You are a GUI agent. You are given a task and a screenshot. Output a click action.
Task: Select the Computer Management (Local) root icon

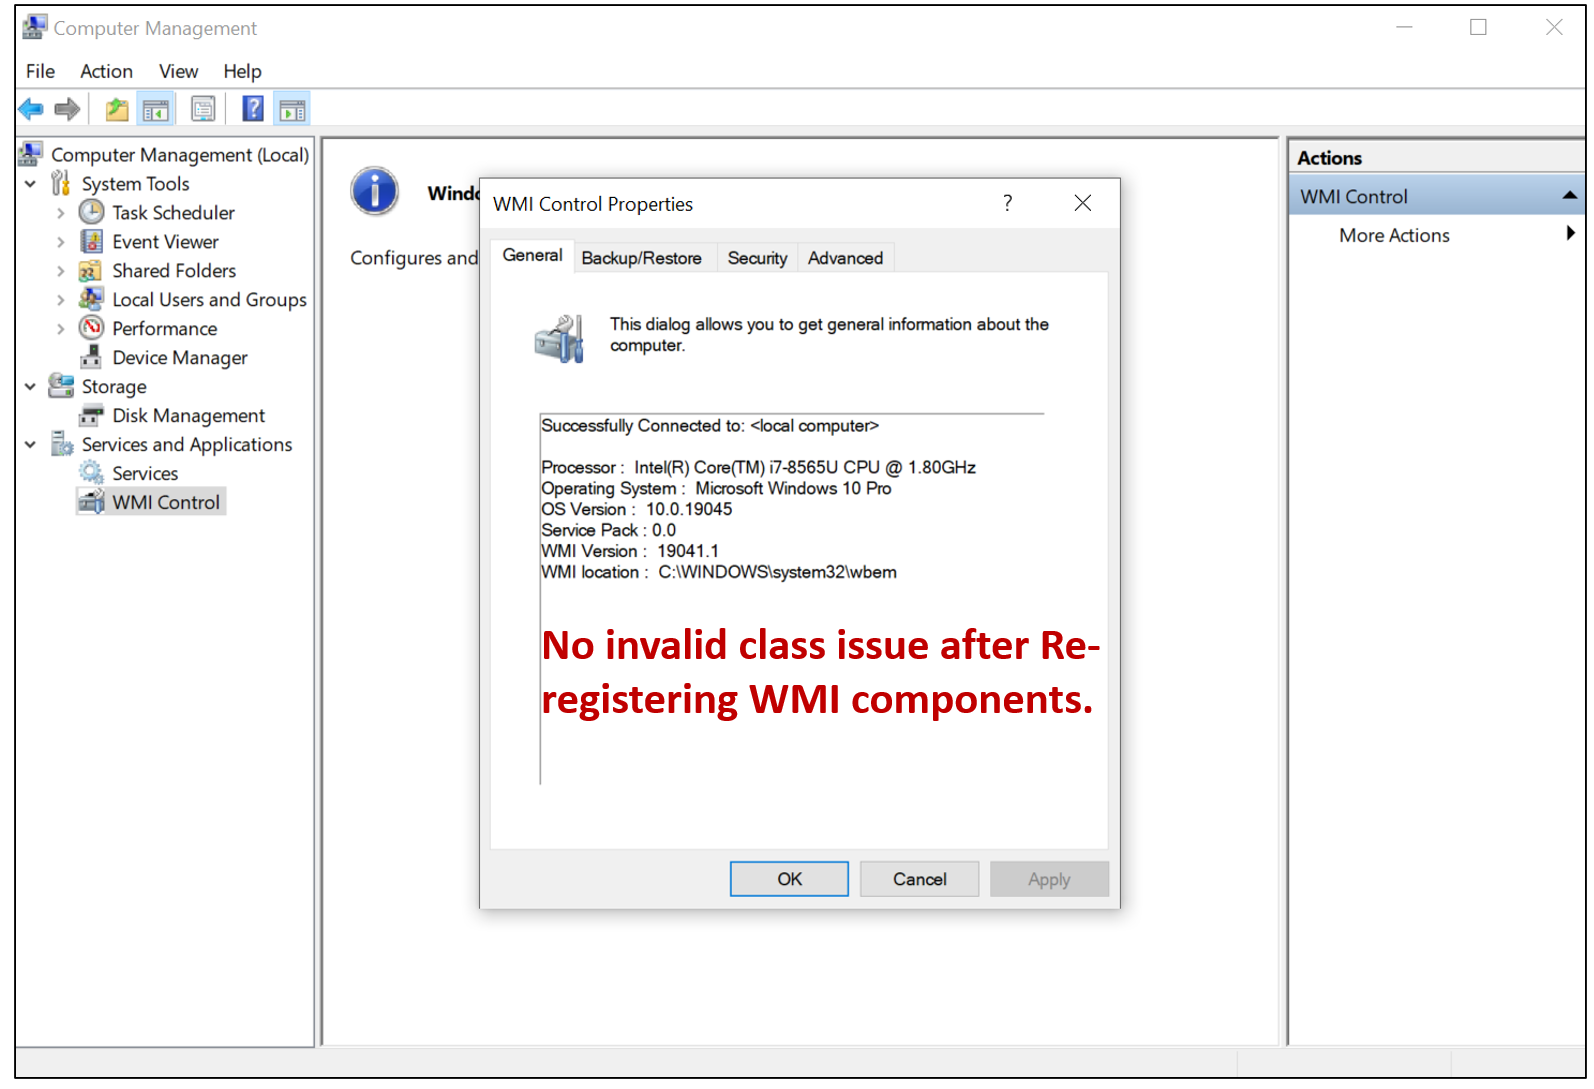pyautogui.click(x=30, y=154)
